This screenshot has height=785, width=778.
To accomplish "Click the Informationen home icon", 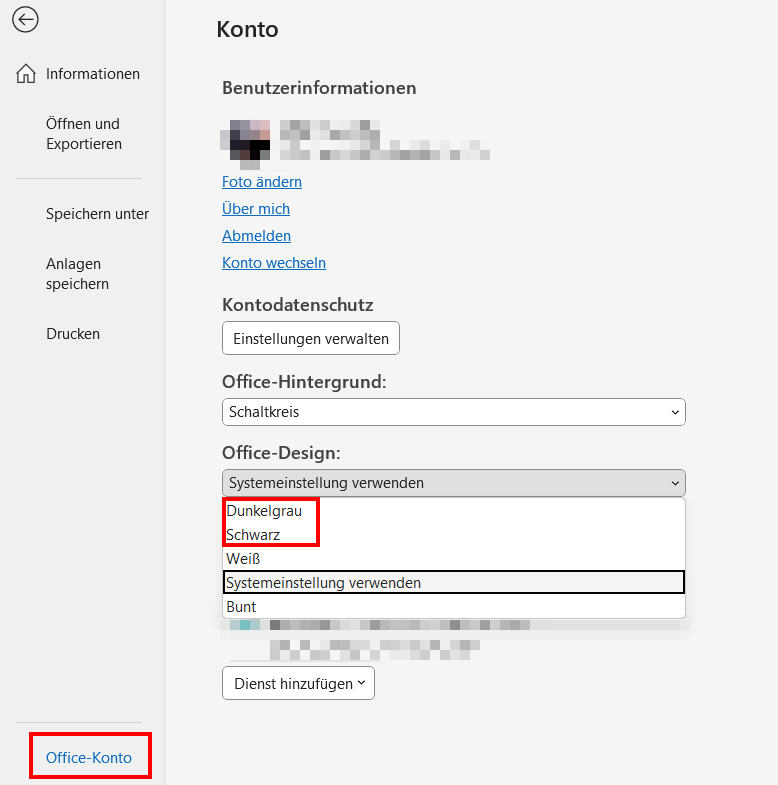I will 26,74.
